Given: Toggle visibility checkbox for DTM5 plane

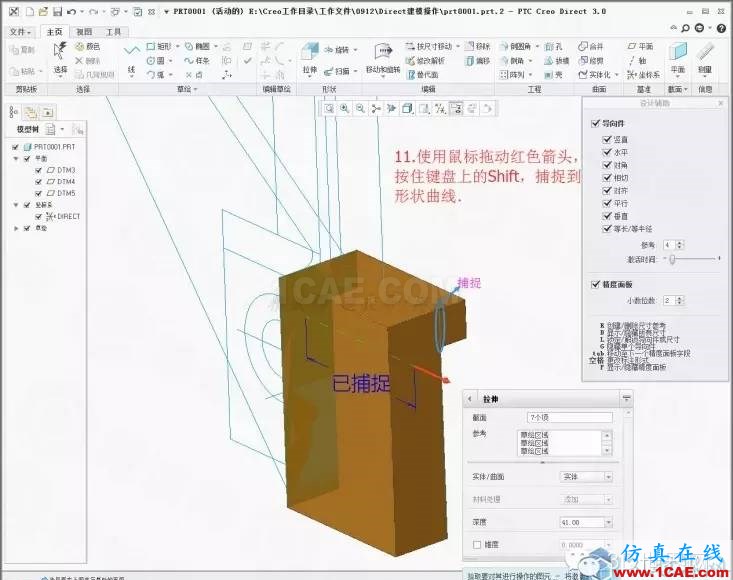Looking at the screenshot, I should click(39, 193).
